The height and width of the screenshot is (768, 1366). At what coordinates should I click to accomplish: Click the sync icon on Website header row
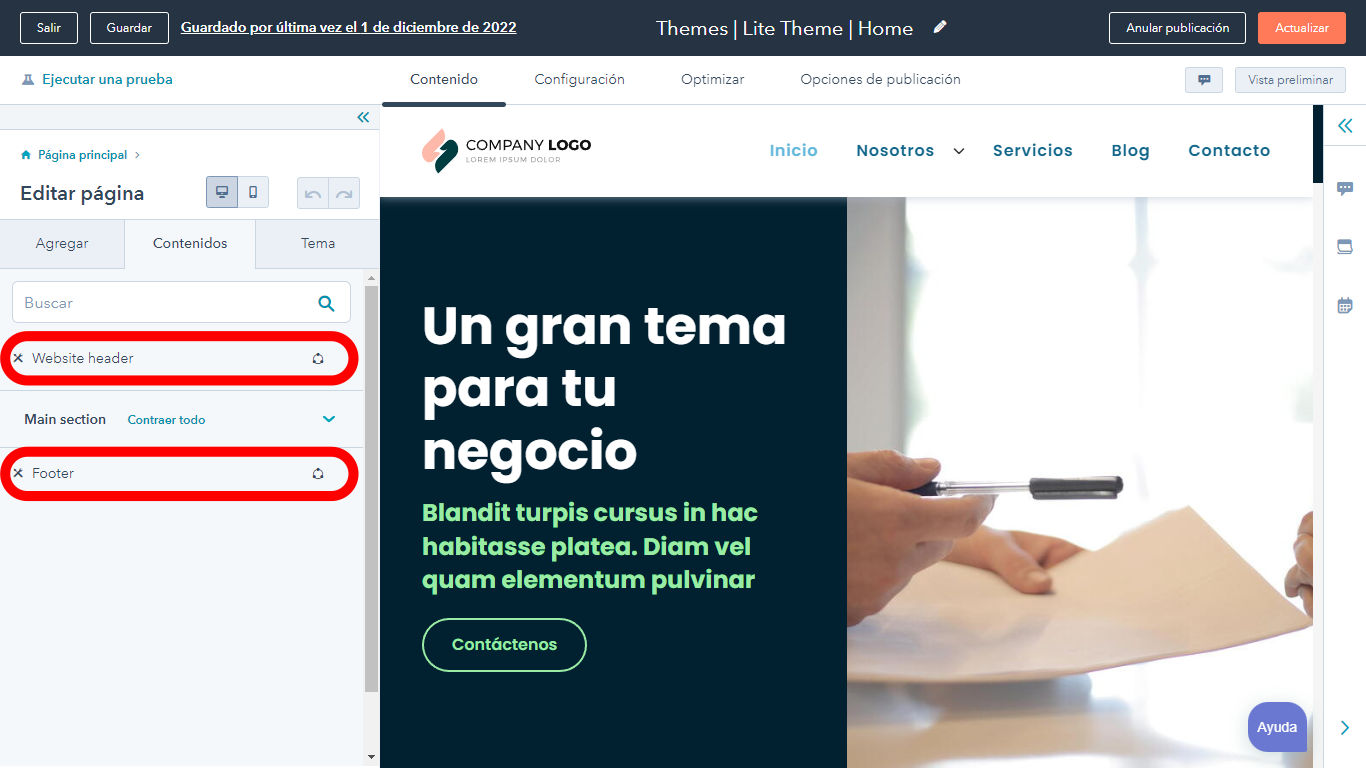318,358
